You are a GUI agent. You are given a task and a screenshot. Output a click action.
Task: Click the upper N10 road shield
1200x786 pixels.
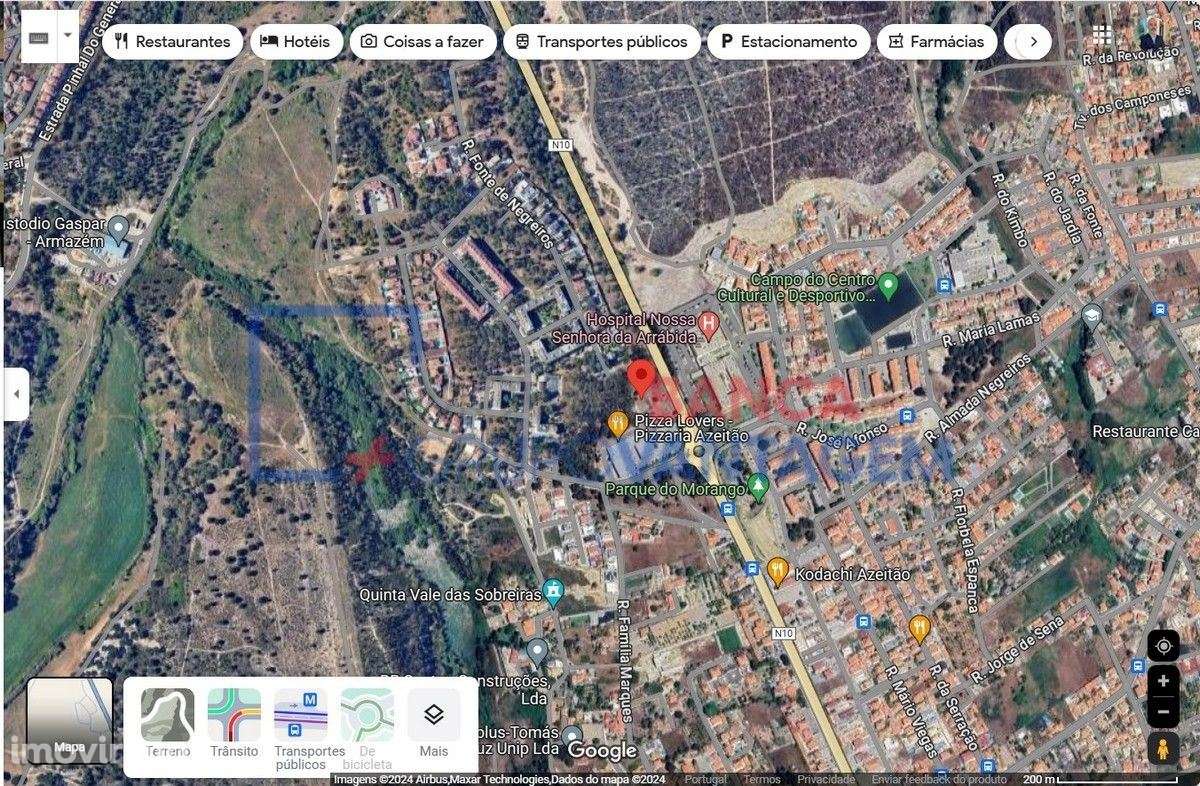click(x=559, y=144)
